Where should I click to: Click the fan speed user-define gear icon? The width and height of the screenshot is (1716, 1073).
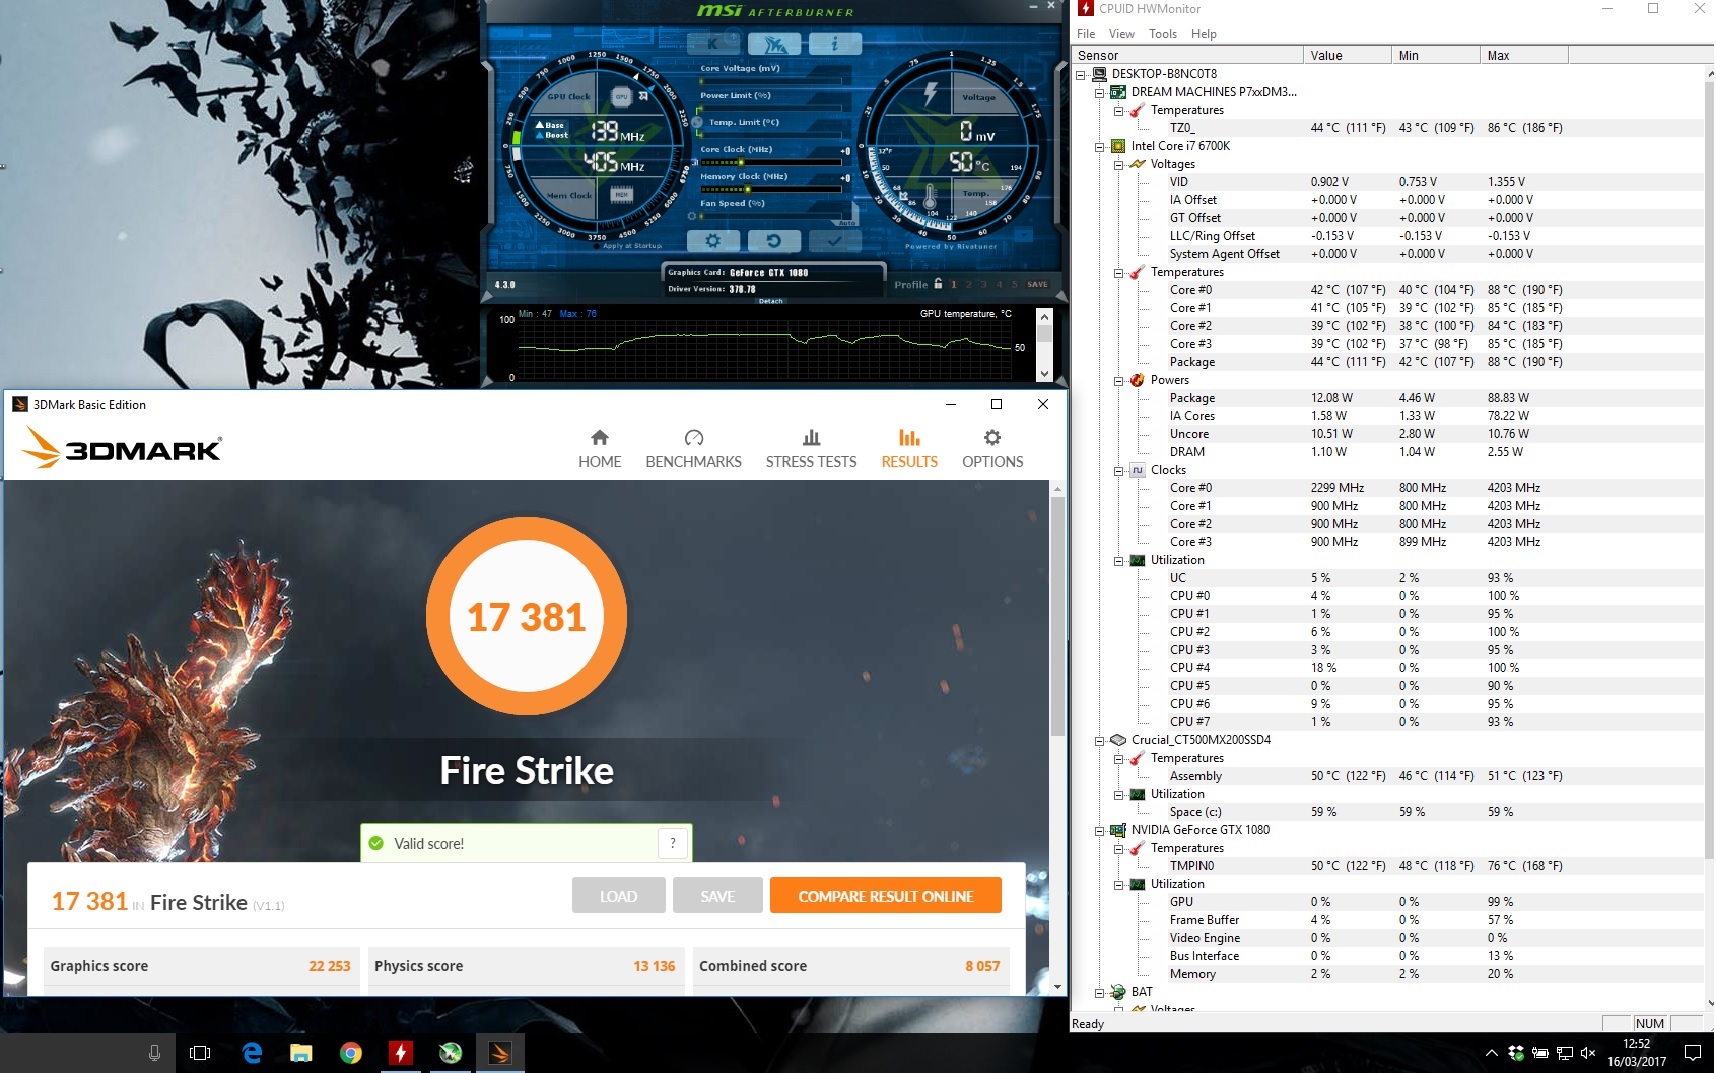point(692,216)
